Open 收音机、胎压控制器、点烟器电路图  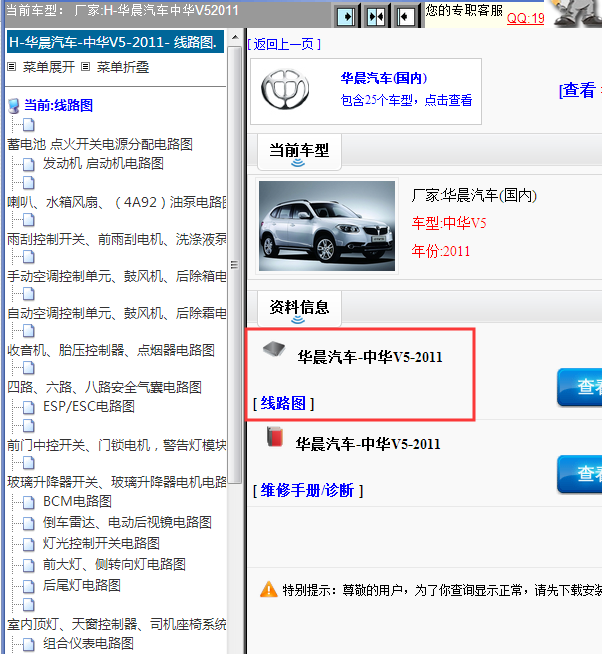click(111, 350)
